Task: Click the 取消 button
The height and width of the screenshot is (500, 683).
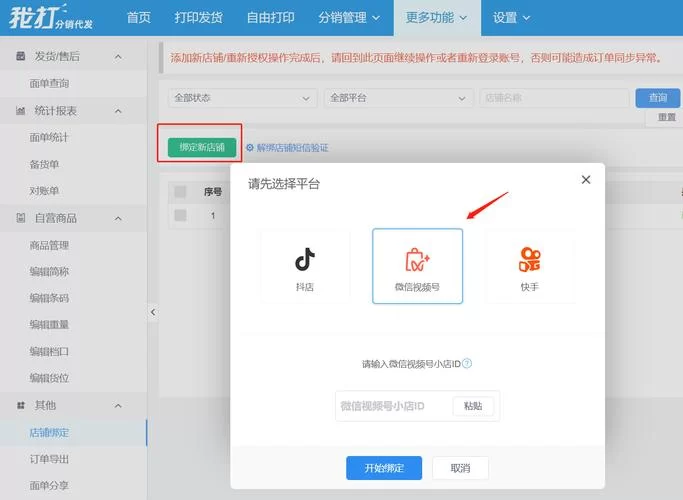Action: [460, 468]
